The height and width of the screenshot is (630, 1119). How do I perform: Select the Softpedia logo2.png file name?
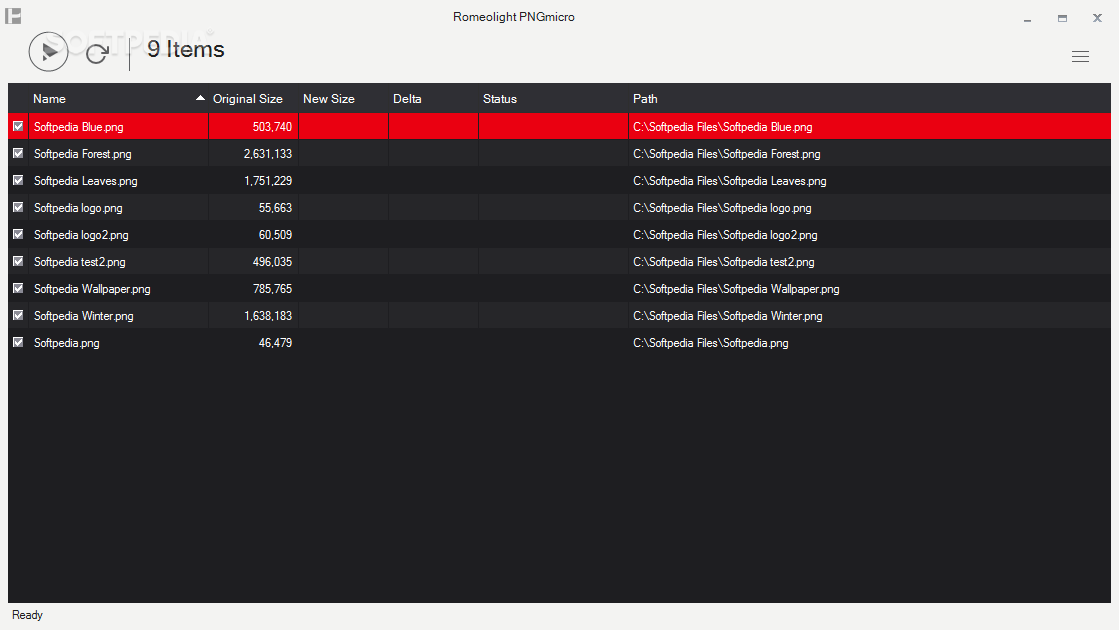pos(81,235)
